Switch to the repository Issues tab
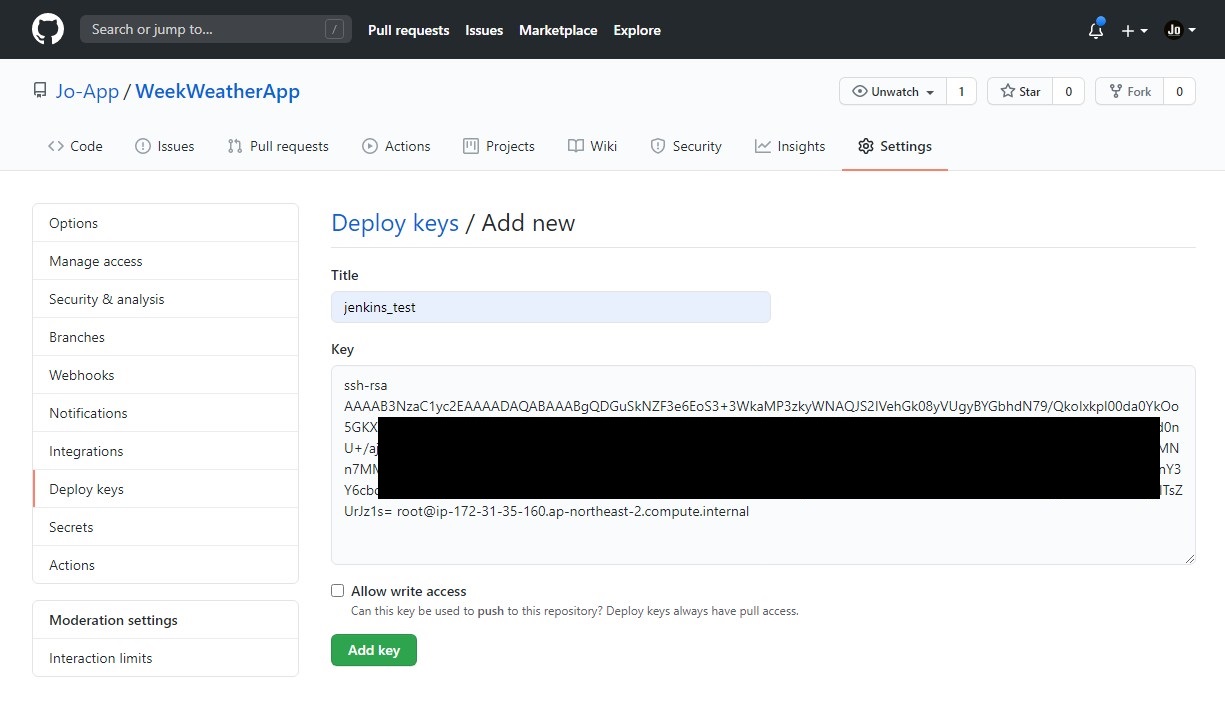The image size is (1225, 707). coord(165,146)
